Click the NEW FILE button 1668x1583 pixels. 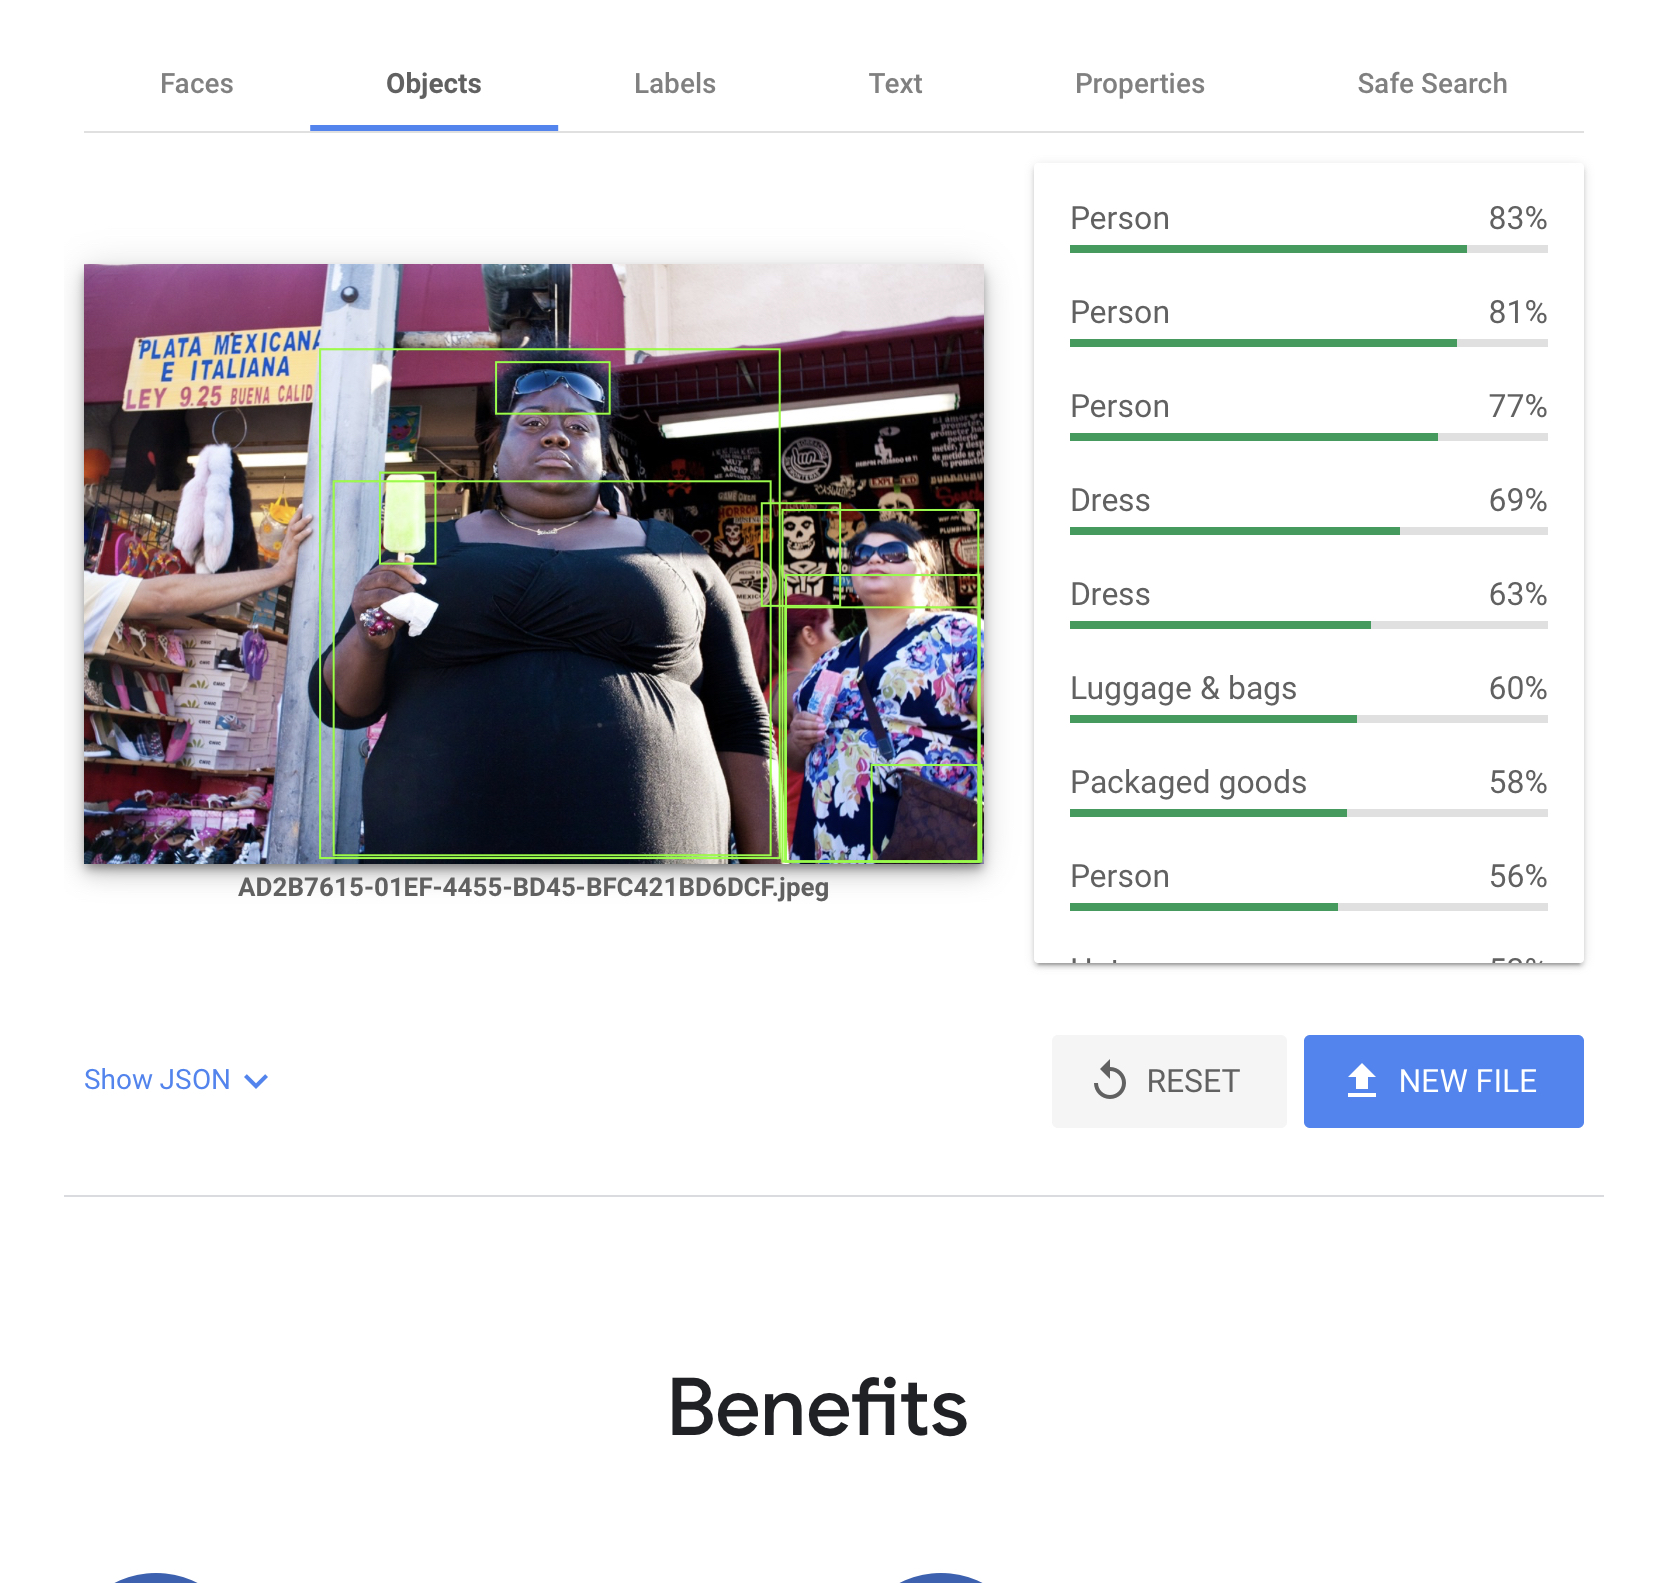1444,1081
